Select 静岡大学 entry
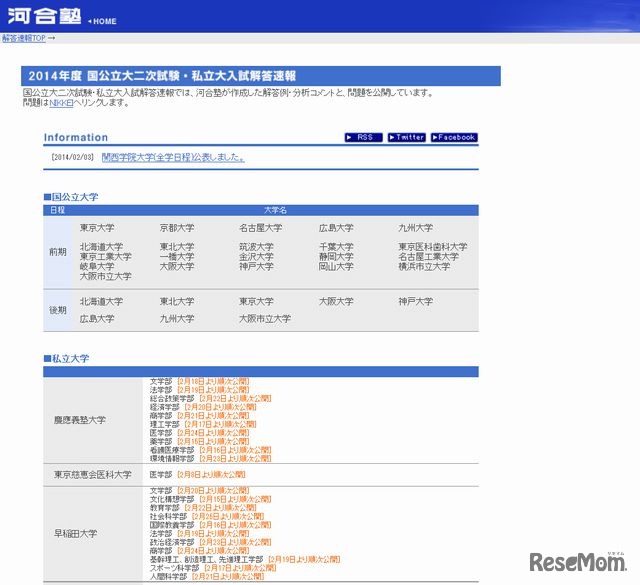 point(336,256)
